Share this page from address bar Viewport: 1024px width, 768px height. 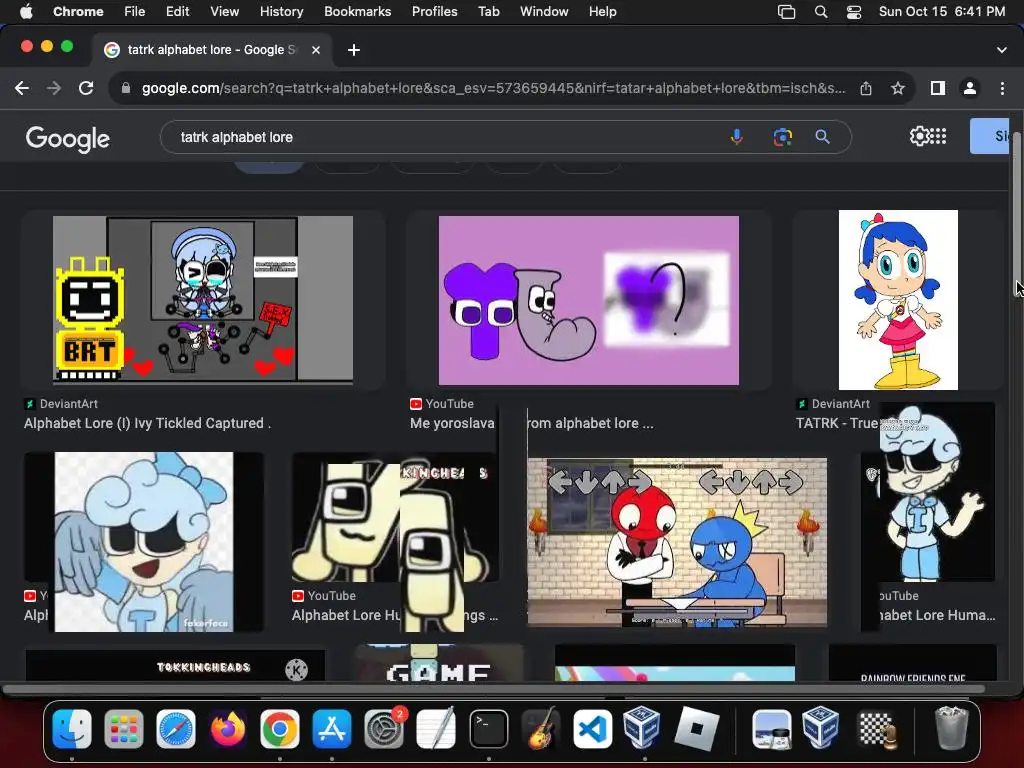click(866, 88)
